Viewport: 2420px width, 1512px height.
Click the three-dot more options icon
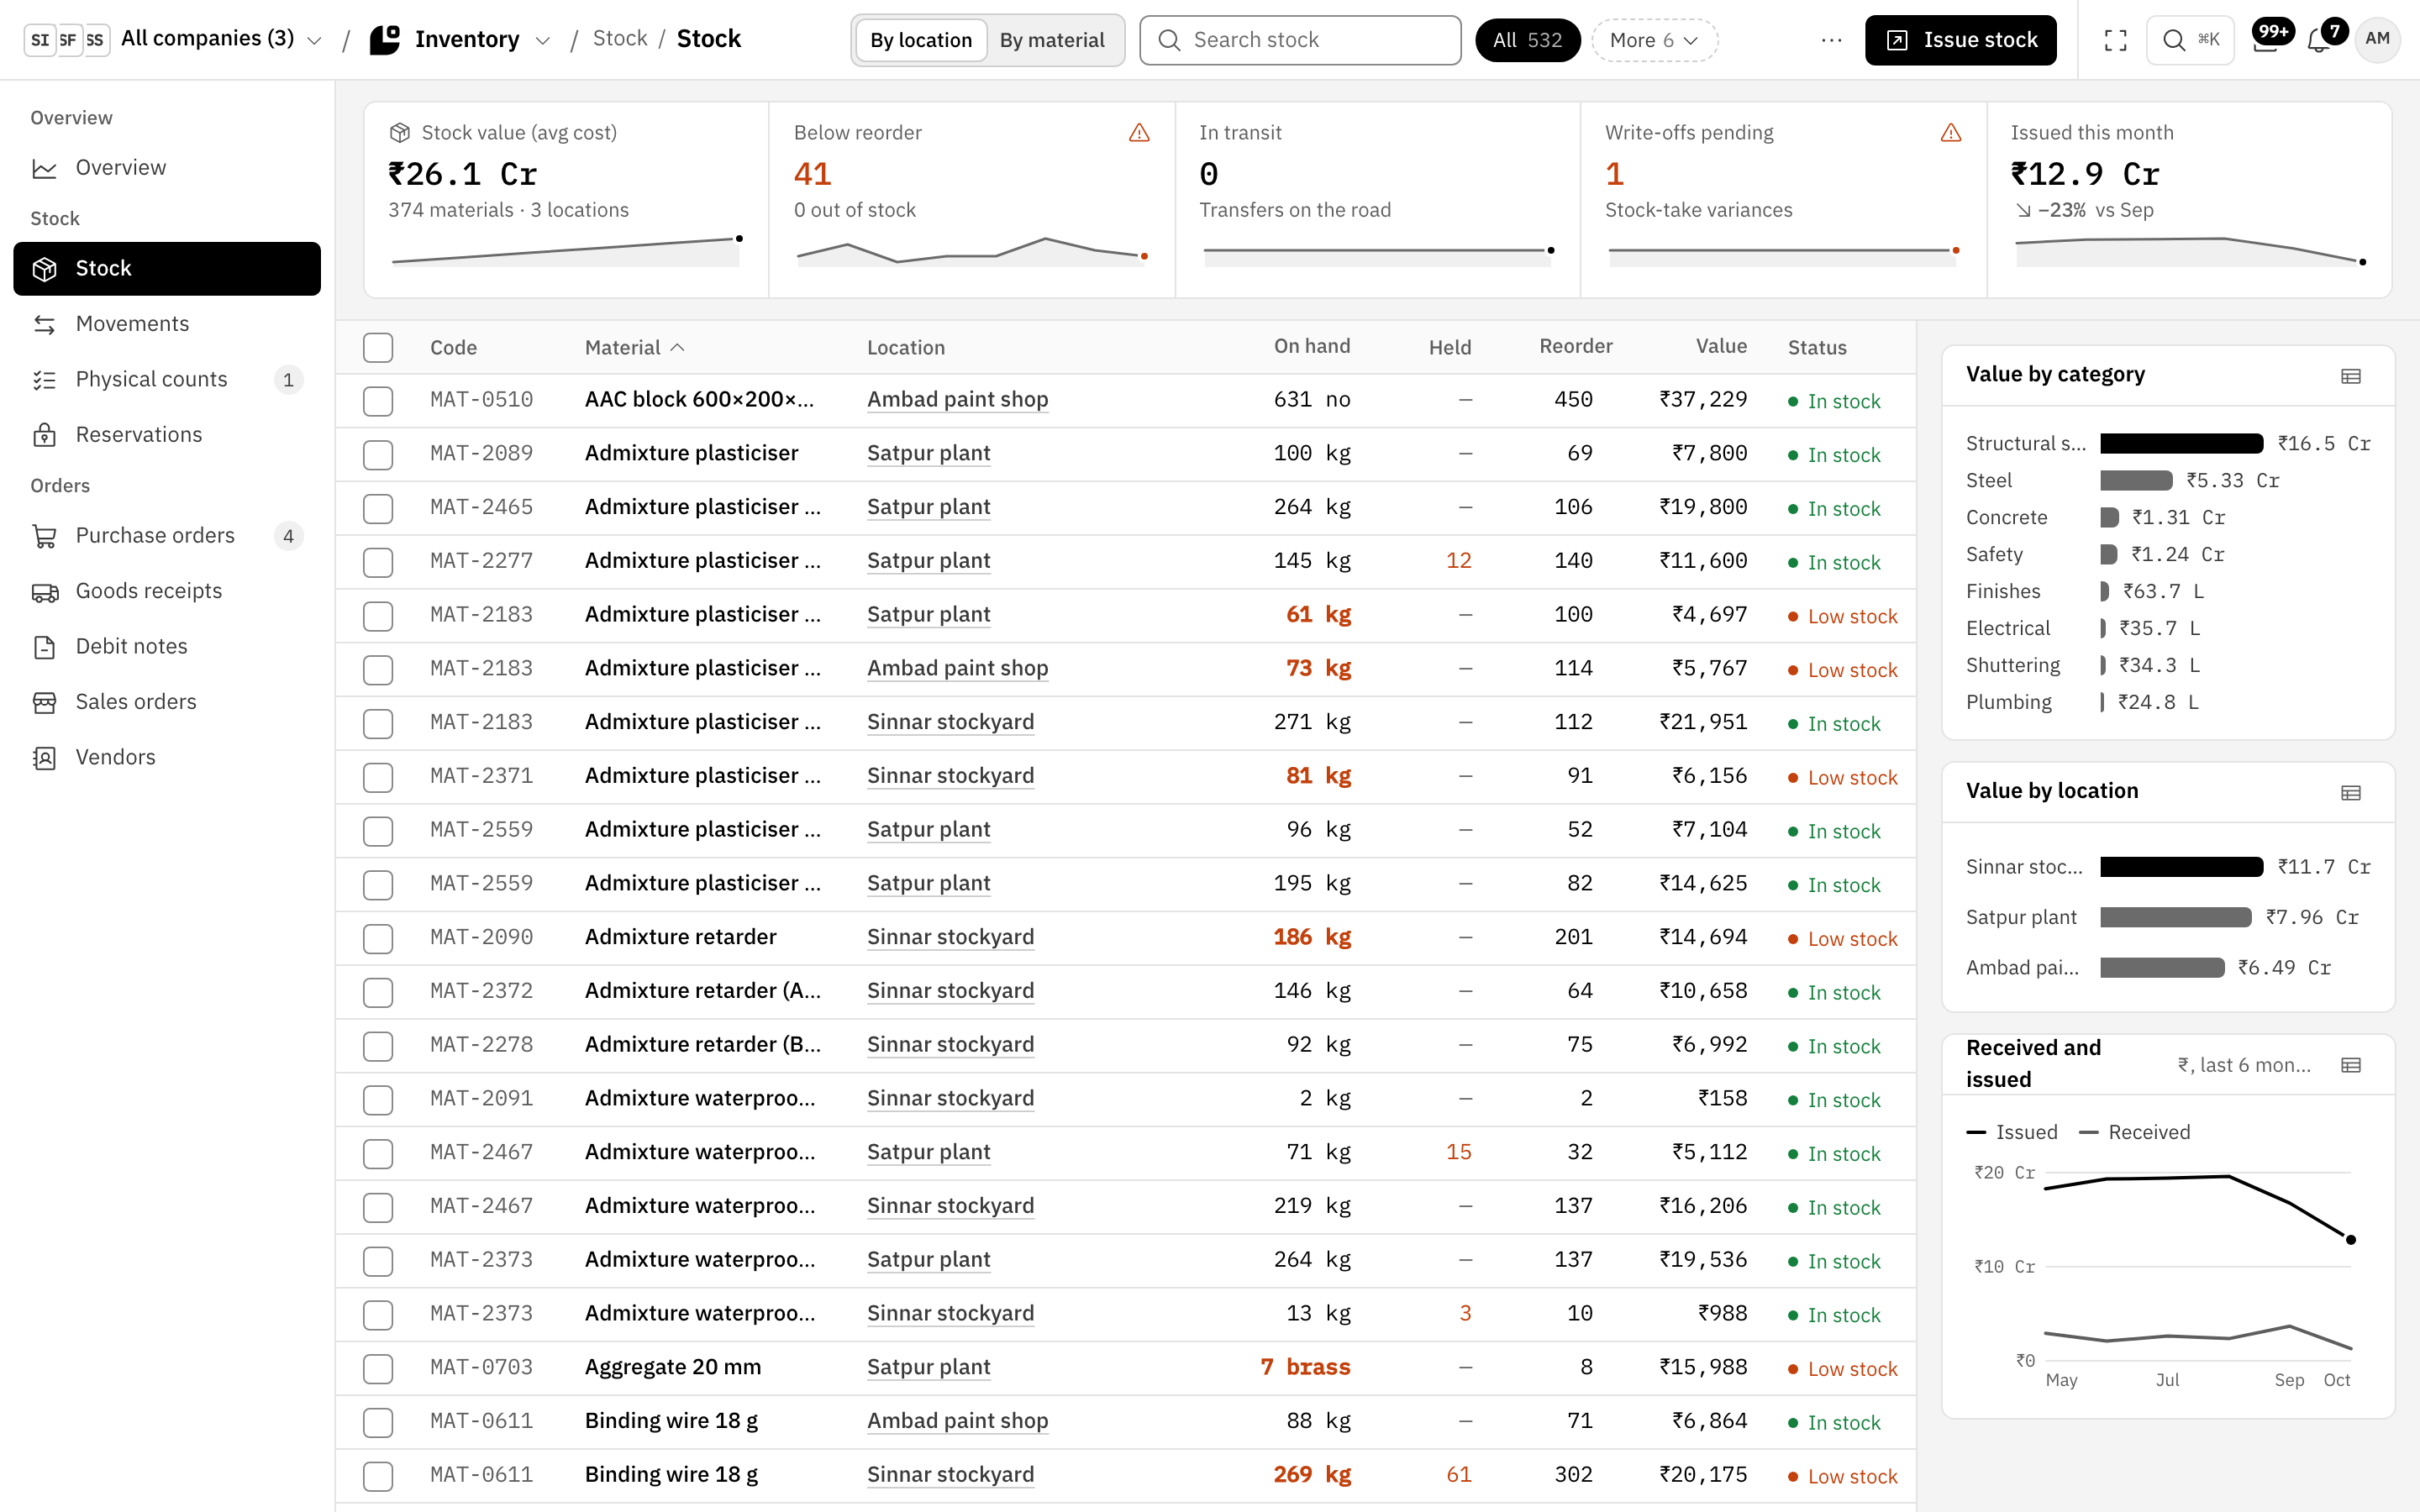(x=1831, y=40)
